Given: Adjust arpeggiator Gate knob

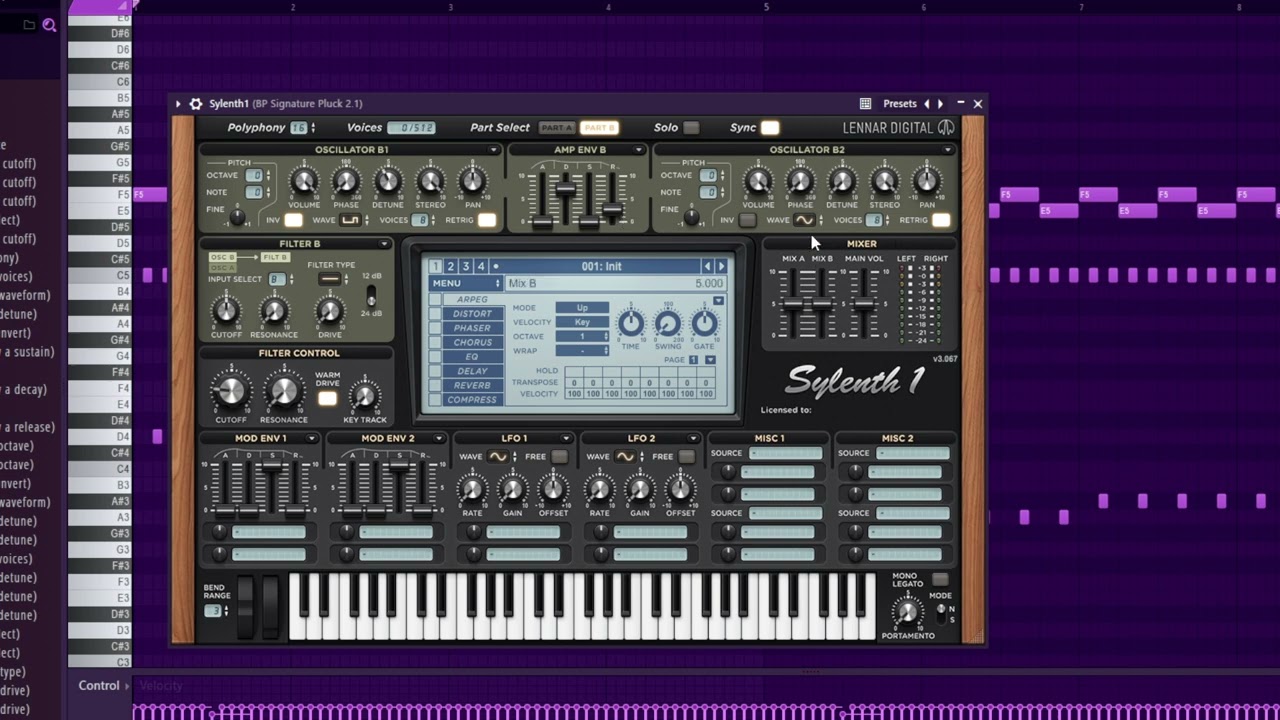Looking at the screenshot, I should [704, 323].
